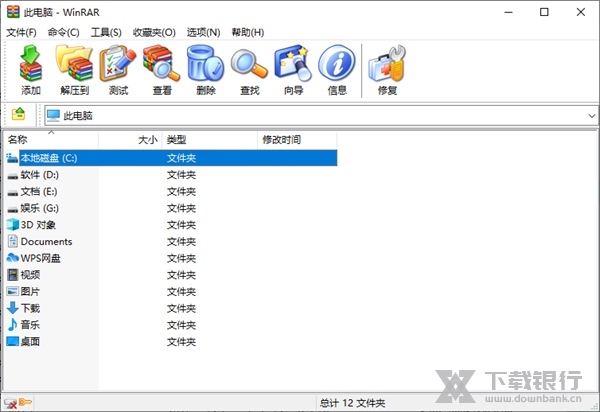600x412 pixels.
Task: Select the 本地磁盘 (C:) row name
Action: [49, 158]
